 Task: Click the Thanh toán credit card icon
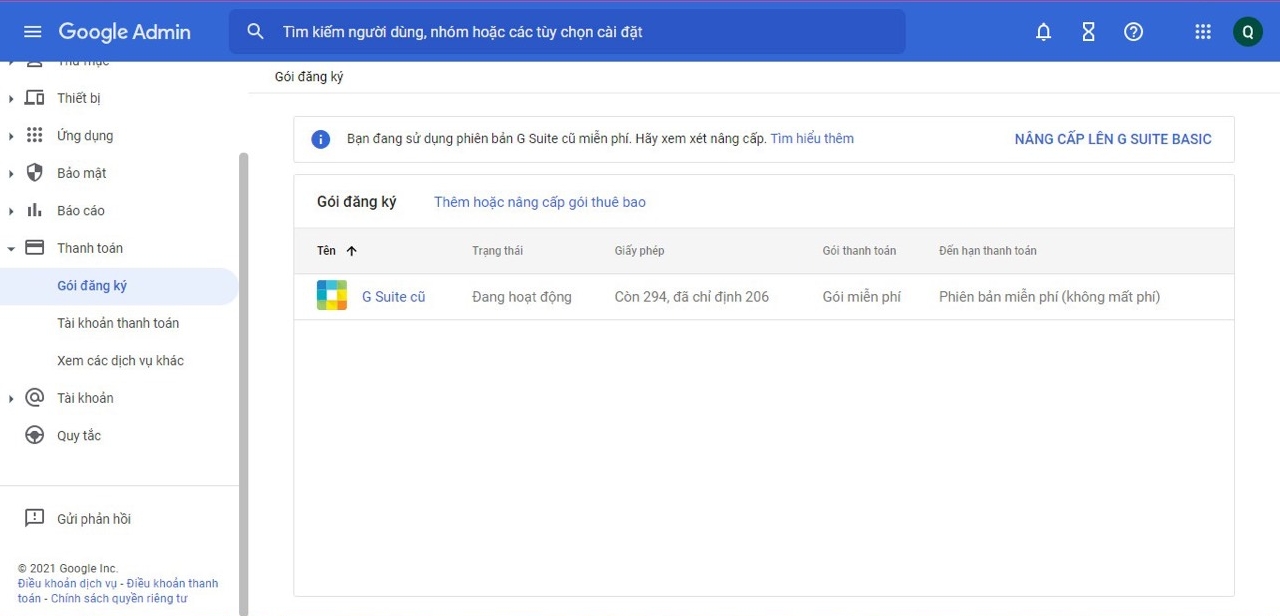[x=34, y=248]
